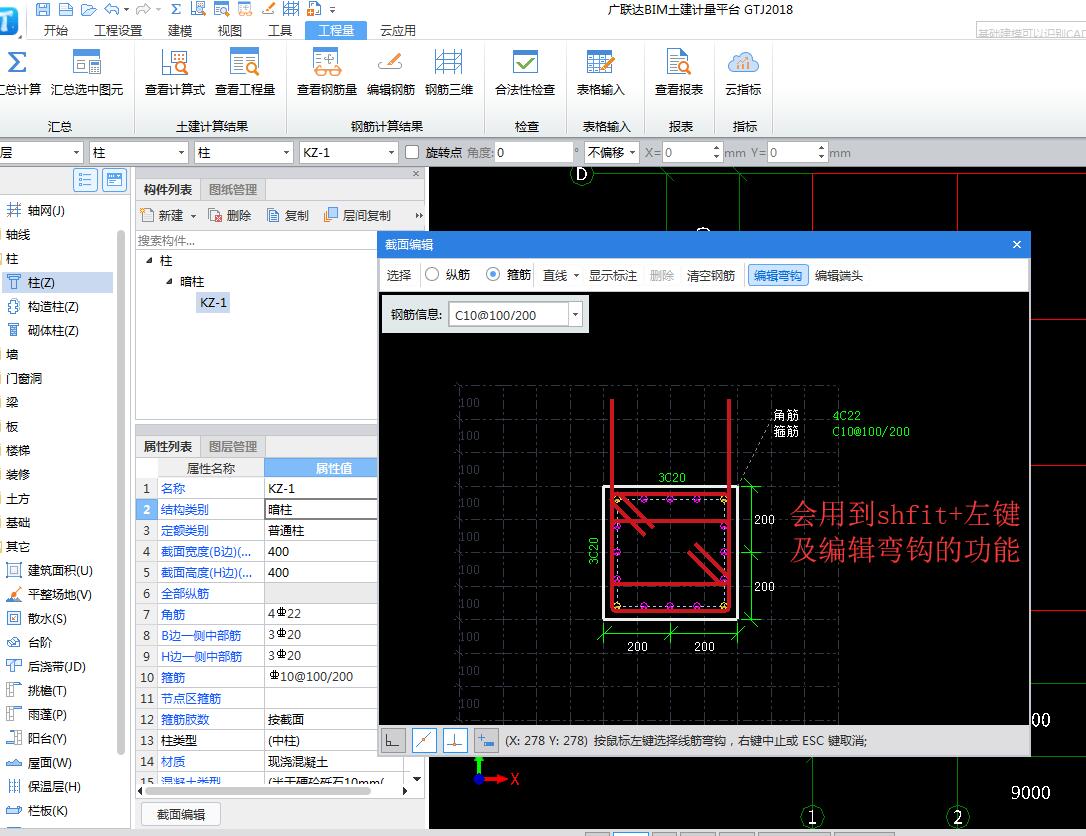Screen dimensions: 1086x836
Task: Expand the 新建 dropdown arrow
Action: click(x=193, y=216)
